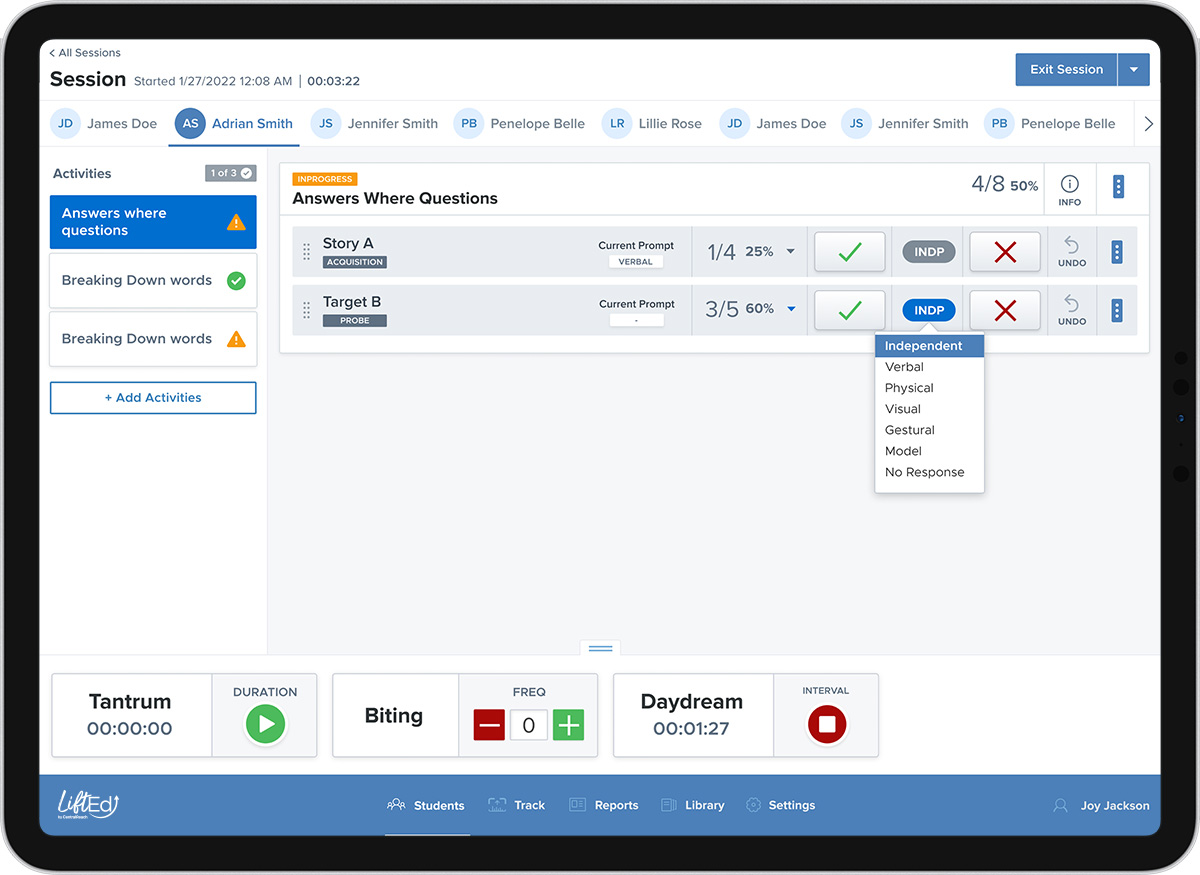Screen dimensions: 1200x875
Task: Click the bottom panel resize handle
Action: pyautogui.click(x=600, y=648)
